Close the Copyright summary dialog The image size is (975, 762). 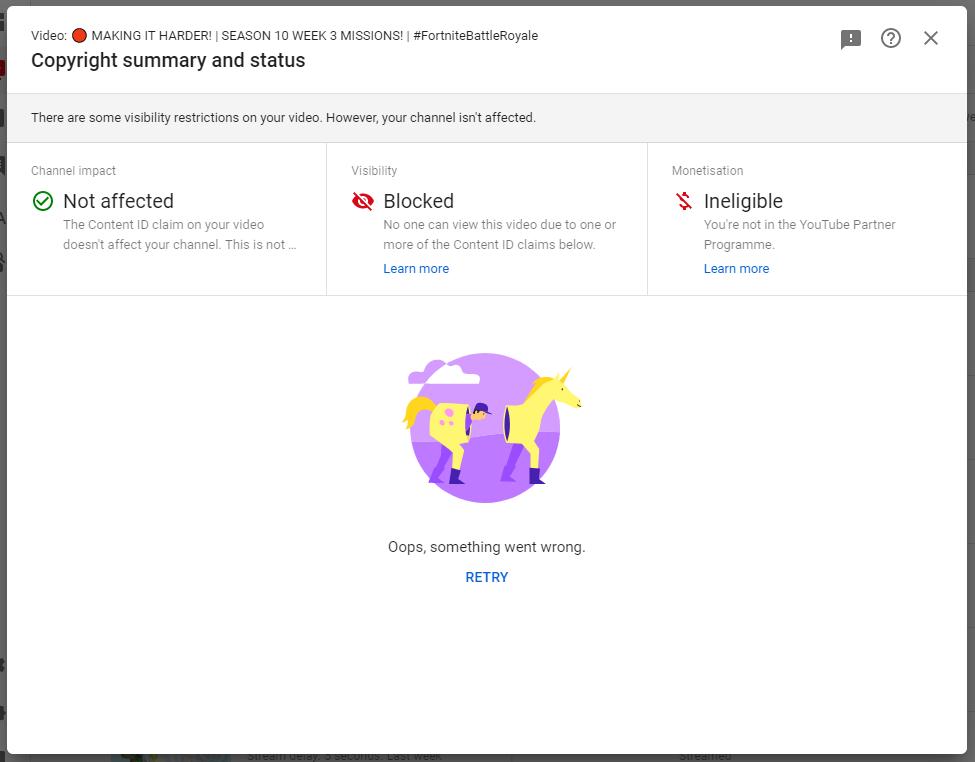(x=931, y=39)
